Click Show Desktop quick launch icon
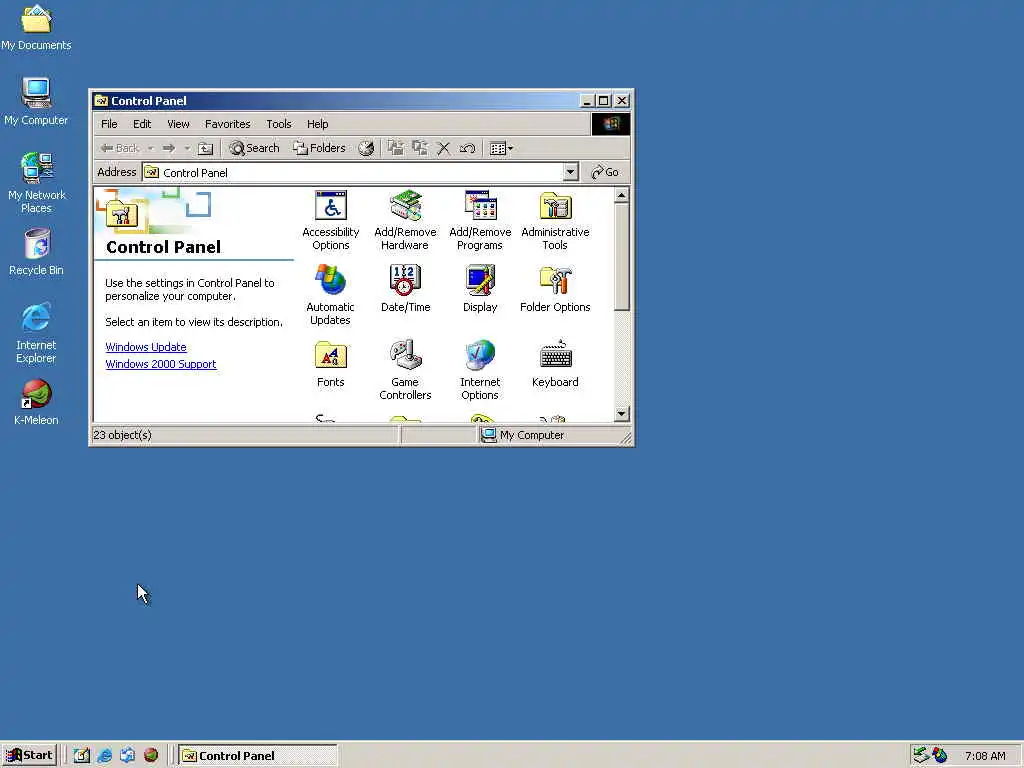This screenshot has height=768, width=1024. (82, 756)
